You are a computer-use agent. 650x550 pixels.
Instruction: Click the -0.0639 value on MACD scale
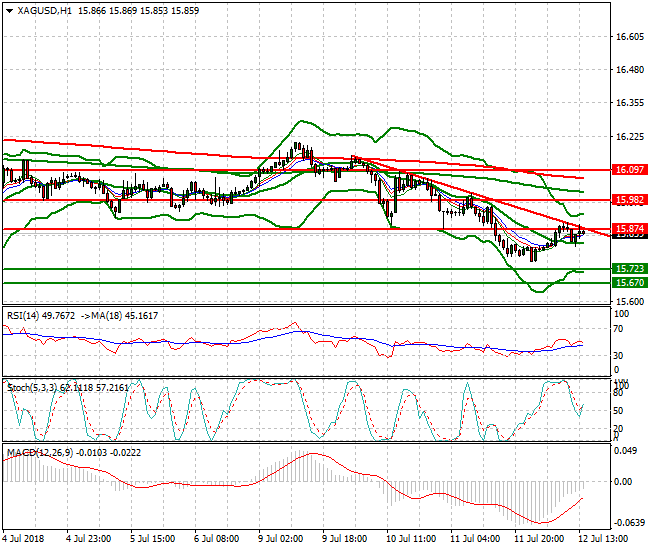[x=627, y=522]
